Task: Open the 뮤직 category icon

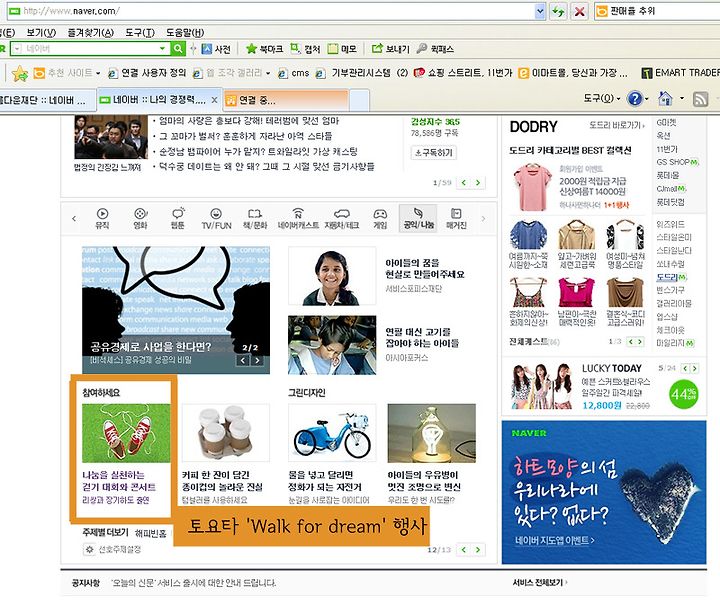Action: (102, 213)
